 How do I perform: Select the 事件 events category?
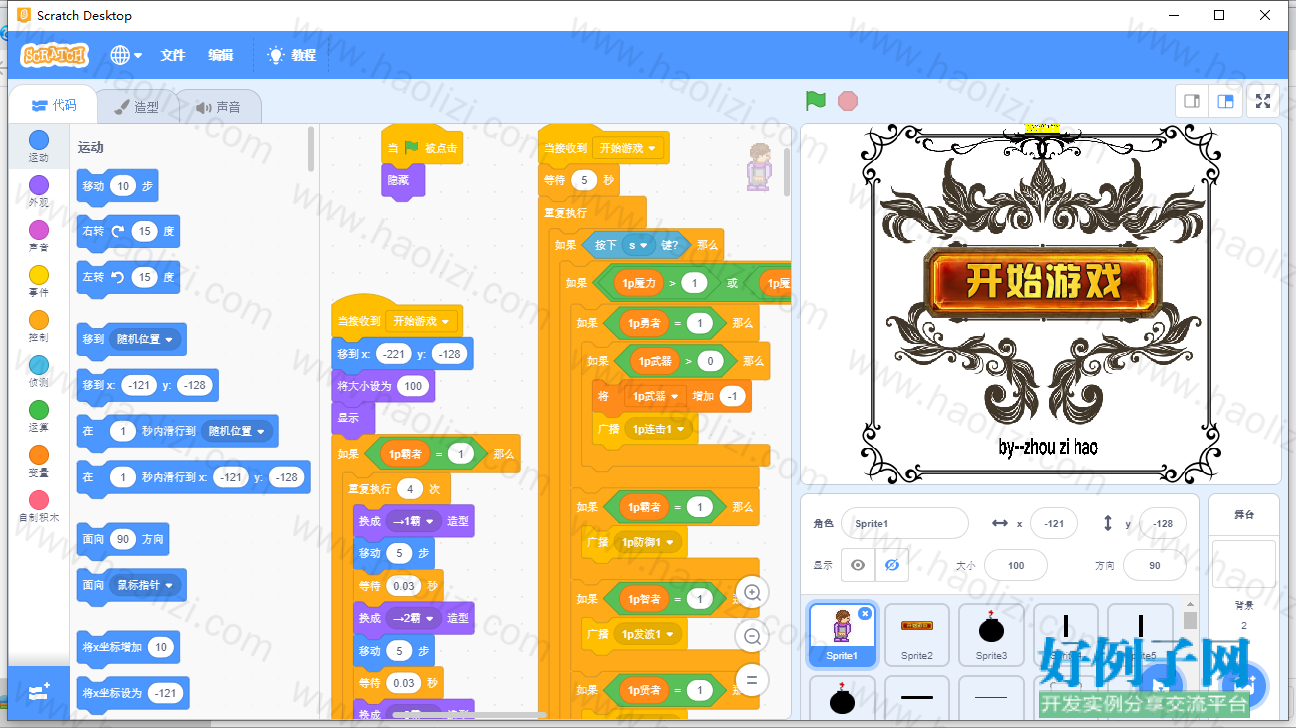38,281
